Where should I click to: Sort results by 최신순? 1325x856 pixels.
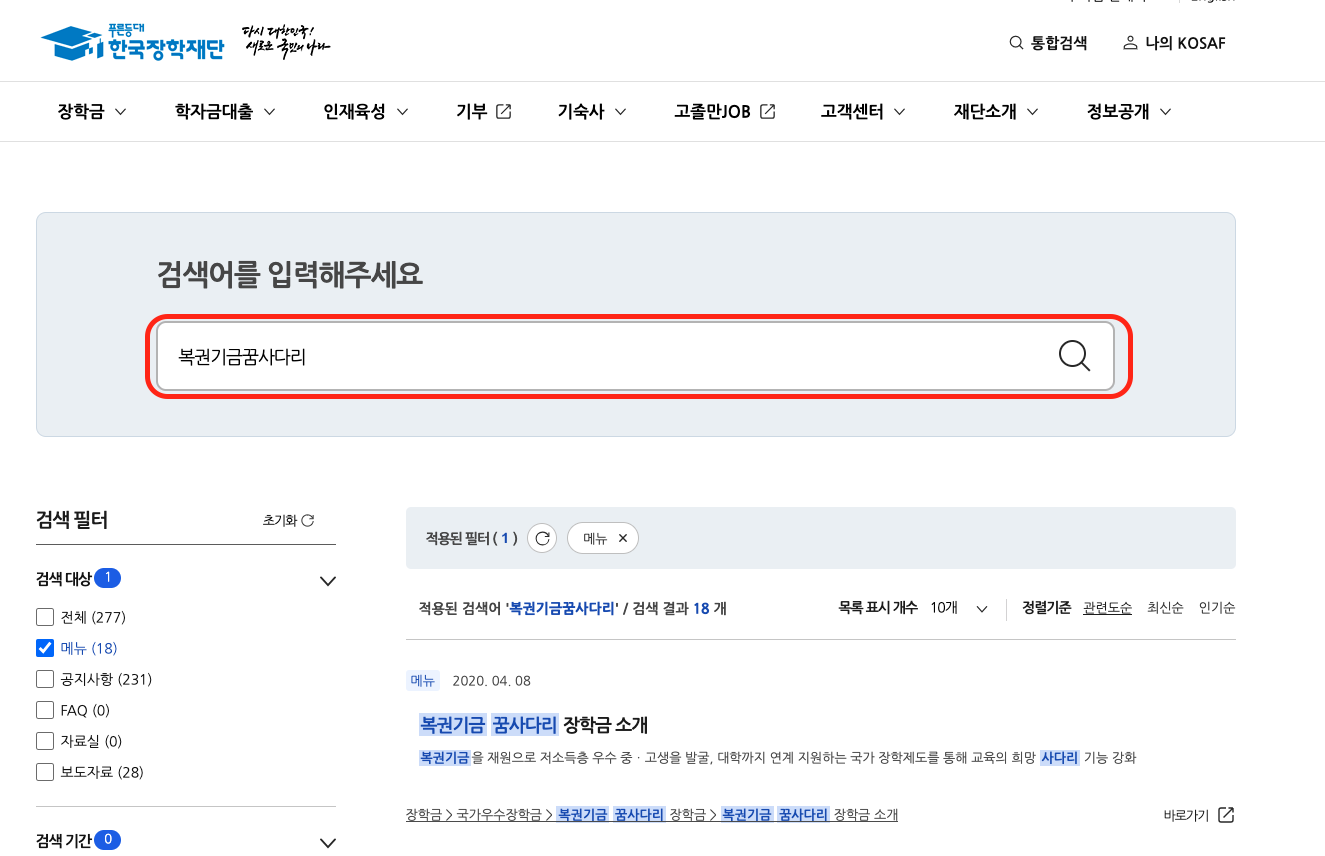(1165, 608)
